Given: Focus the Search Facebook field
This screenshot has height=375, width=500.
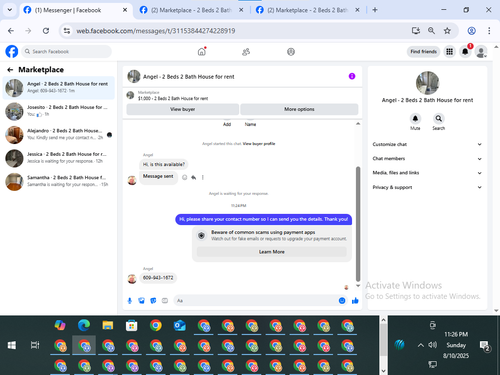Looking at the screenshot, I should click(x=67, y=52).
